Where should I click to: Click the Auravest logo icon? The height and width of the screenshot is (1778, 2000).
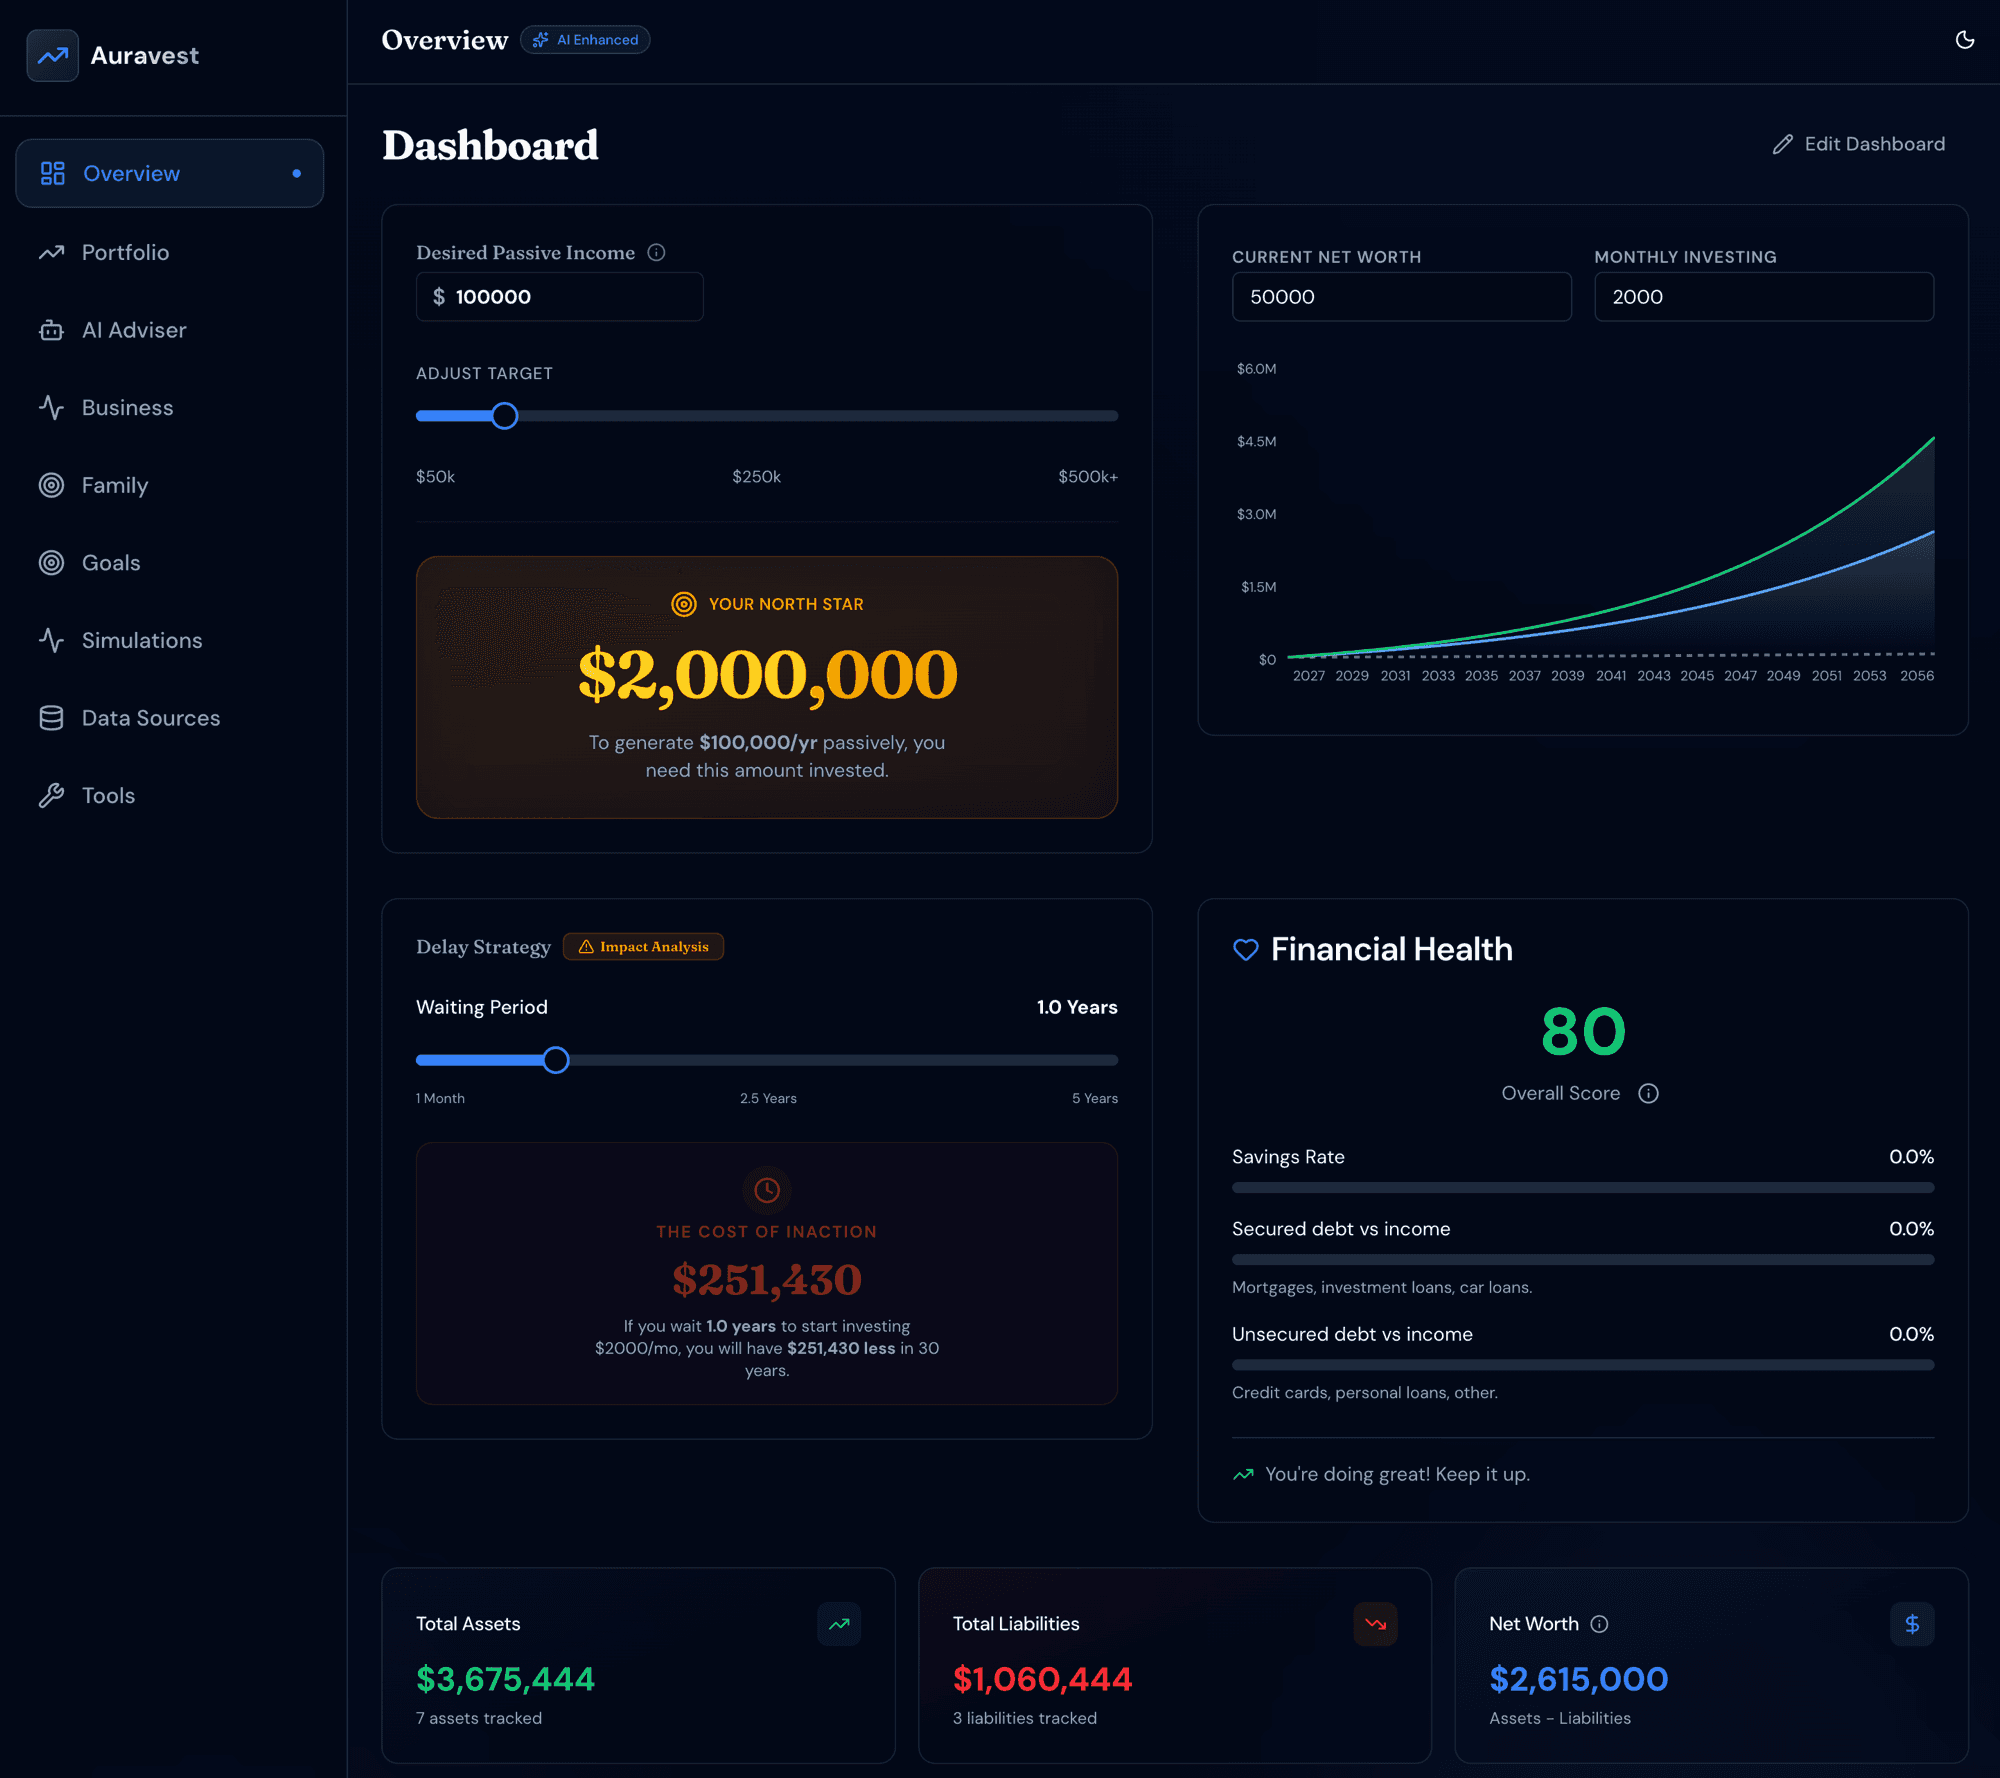(52, 55)
